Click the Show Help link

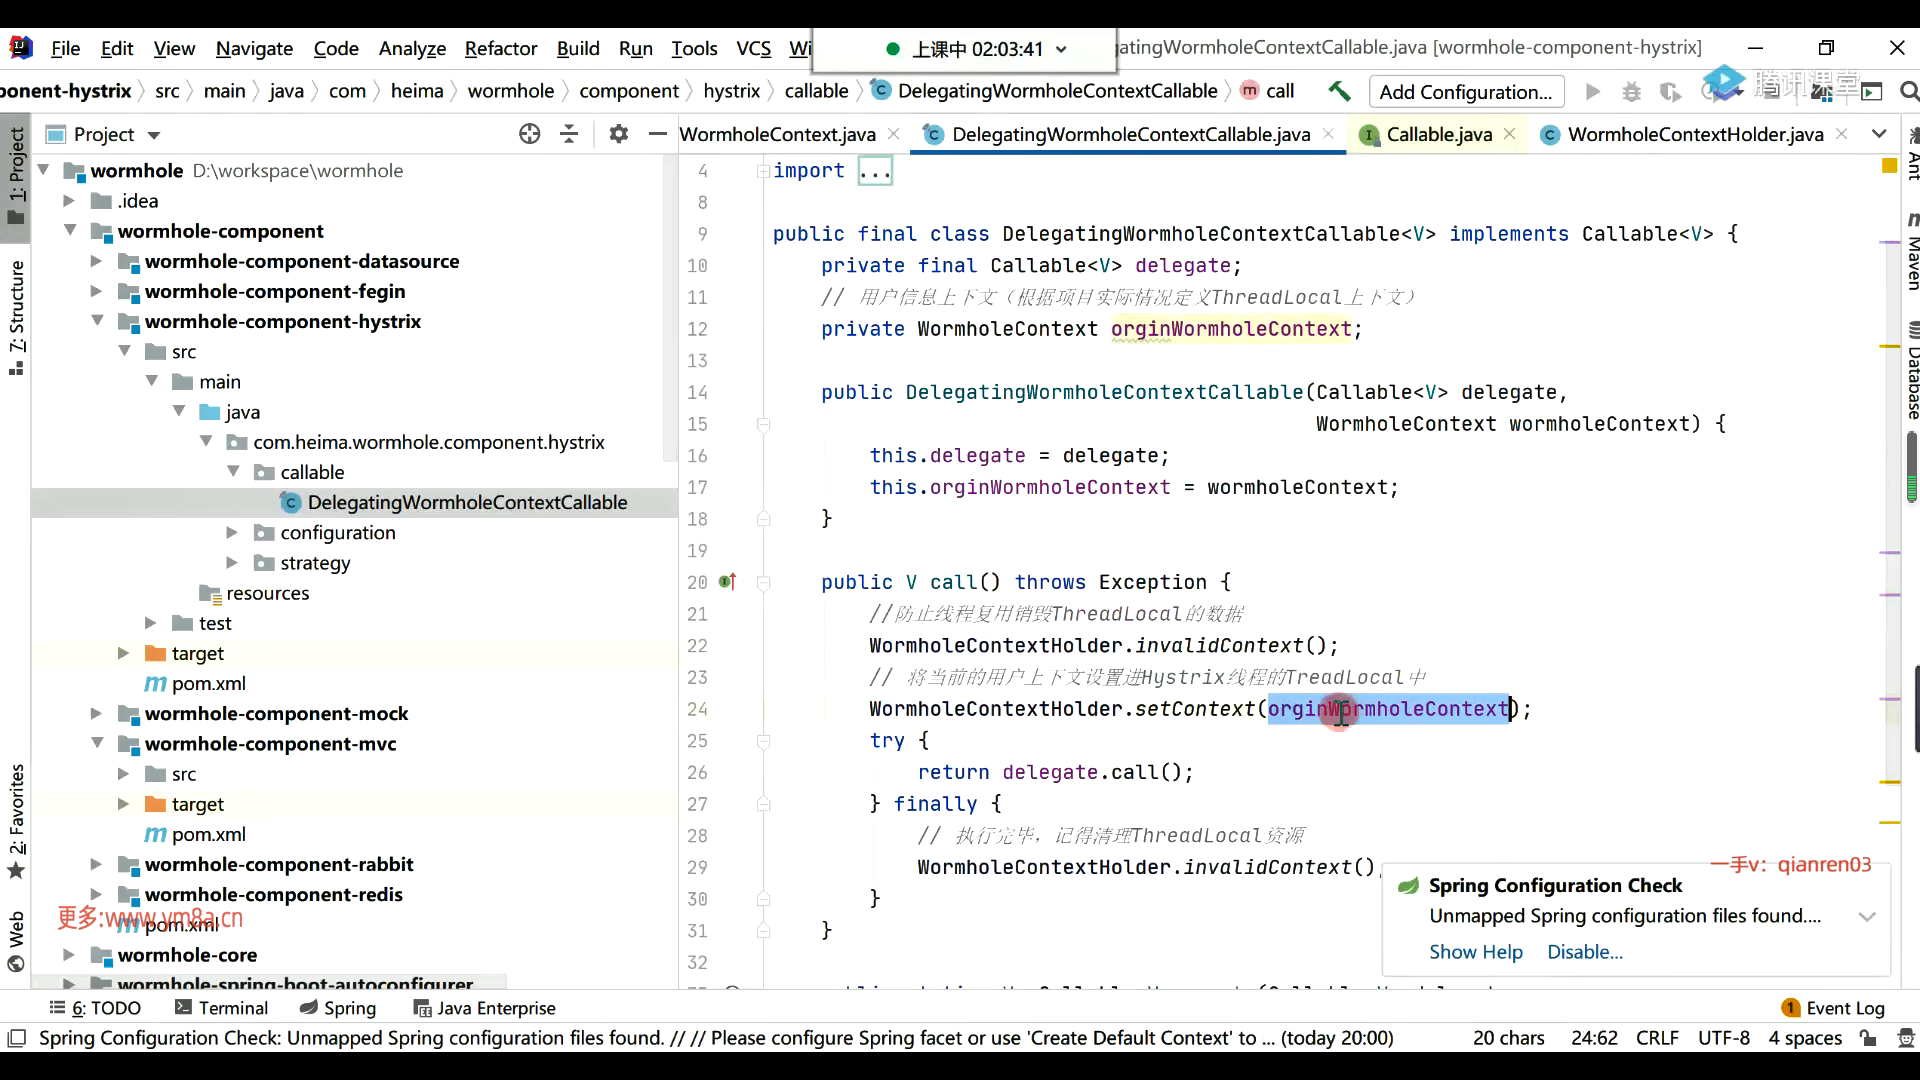coord(1475,952)
